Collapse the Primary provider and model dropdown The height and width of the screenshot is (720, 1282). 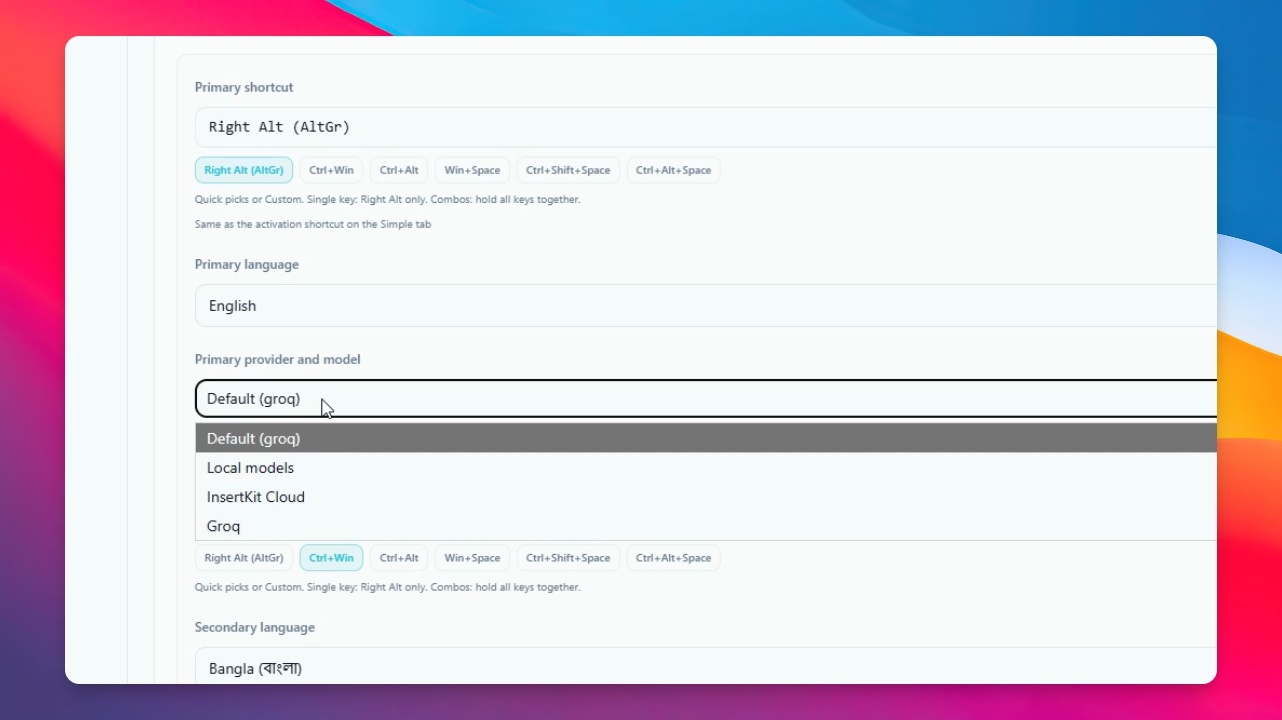[x=706, y=399]
